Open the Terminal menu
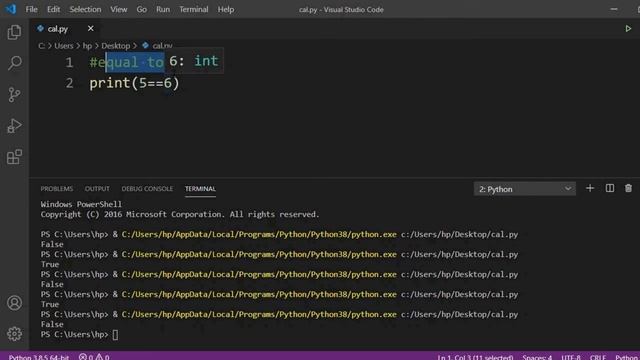The width and height of the screenshot is (640, 360). click(x=193, y=9)
